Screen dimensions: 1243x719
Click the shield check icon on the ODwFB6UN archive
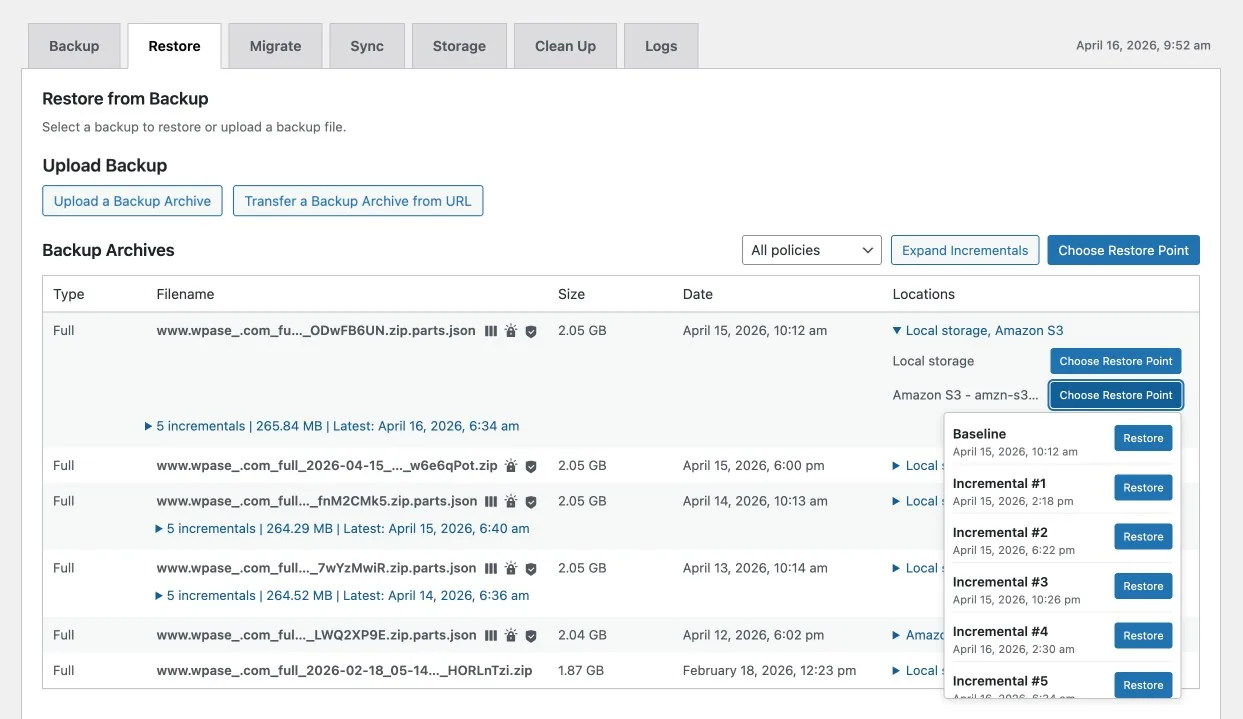pyautogui.click(x=531, y=331)
